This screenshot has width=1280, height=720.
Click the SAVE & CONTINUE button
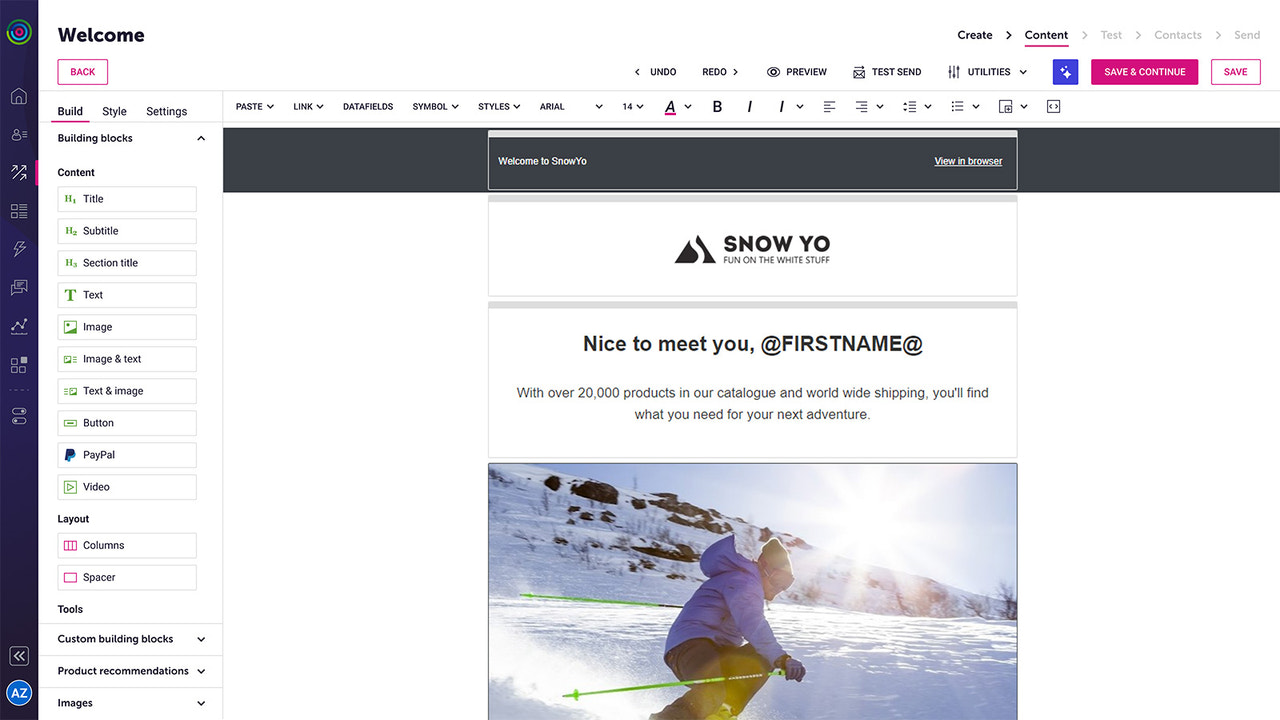tap(1144, 71)
